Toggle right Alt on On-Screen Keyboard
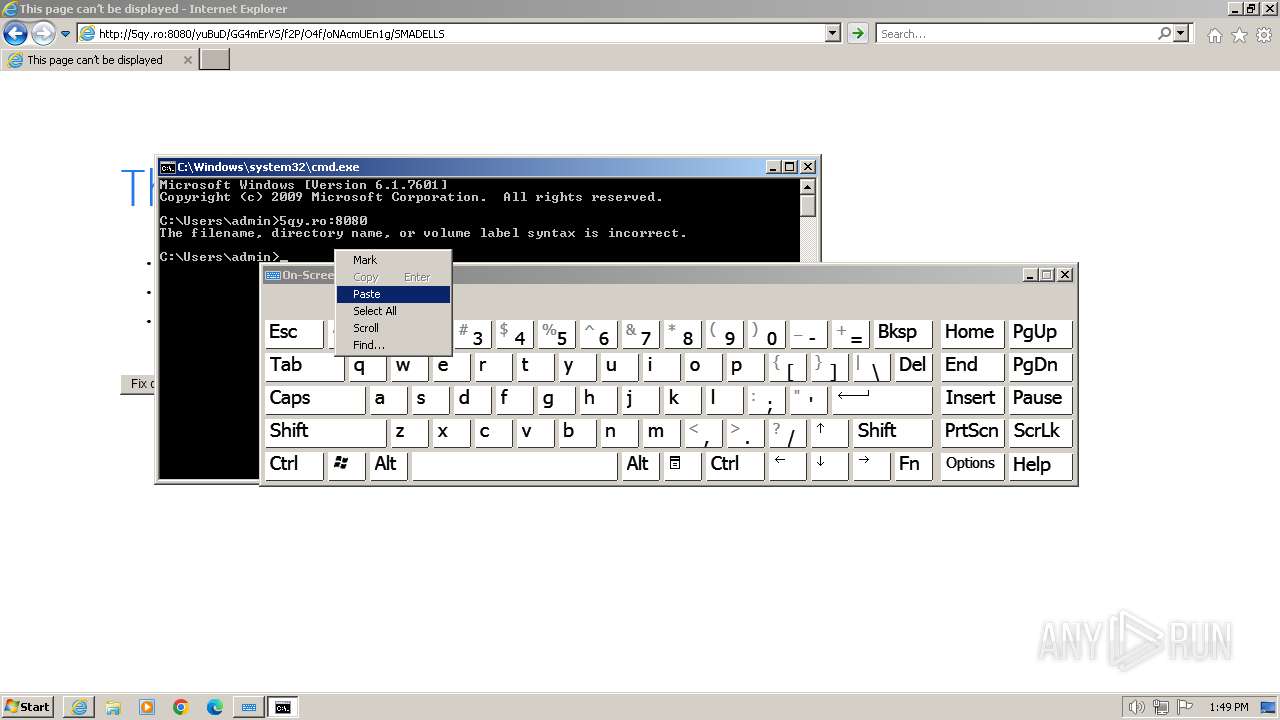1280x720 pixels. (x=641, y=465)
